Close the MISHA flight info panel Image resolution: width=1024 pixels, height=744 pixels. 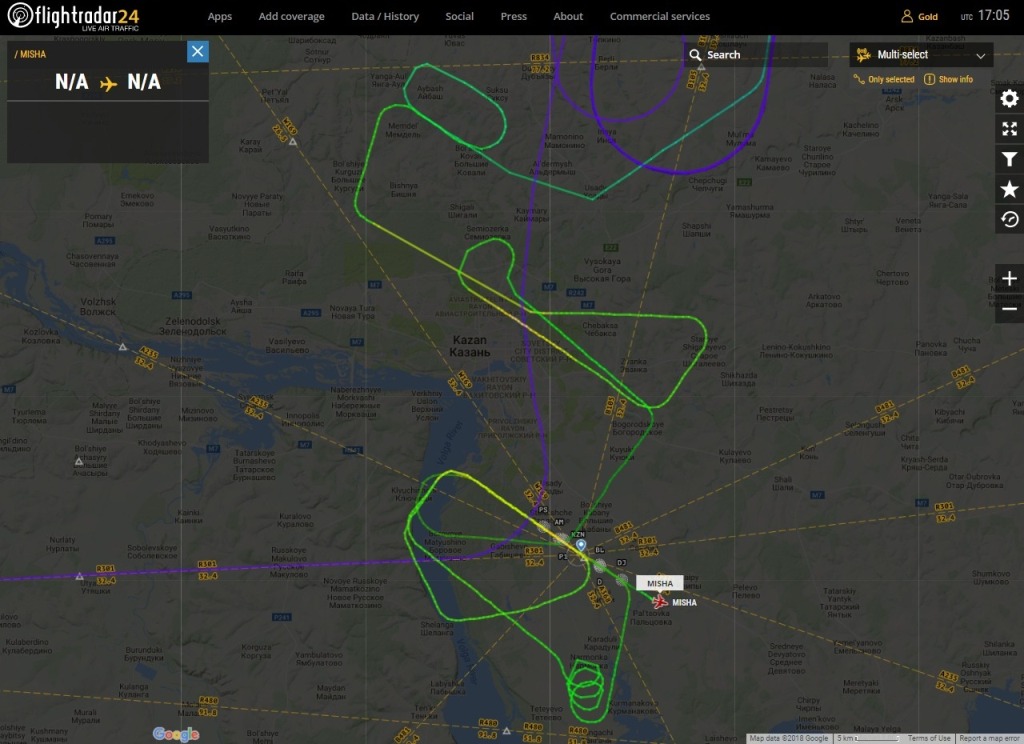pos(198,52)
